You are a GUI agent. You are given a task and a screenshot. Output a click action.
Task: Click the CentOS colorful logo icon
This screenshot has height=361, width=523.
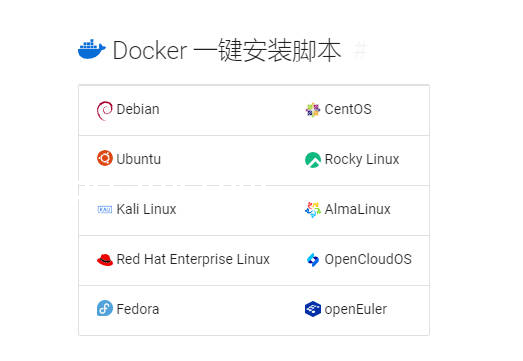(313, 109)
